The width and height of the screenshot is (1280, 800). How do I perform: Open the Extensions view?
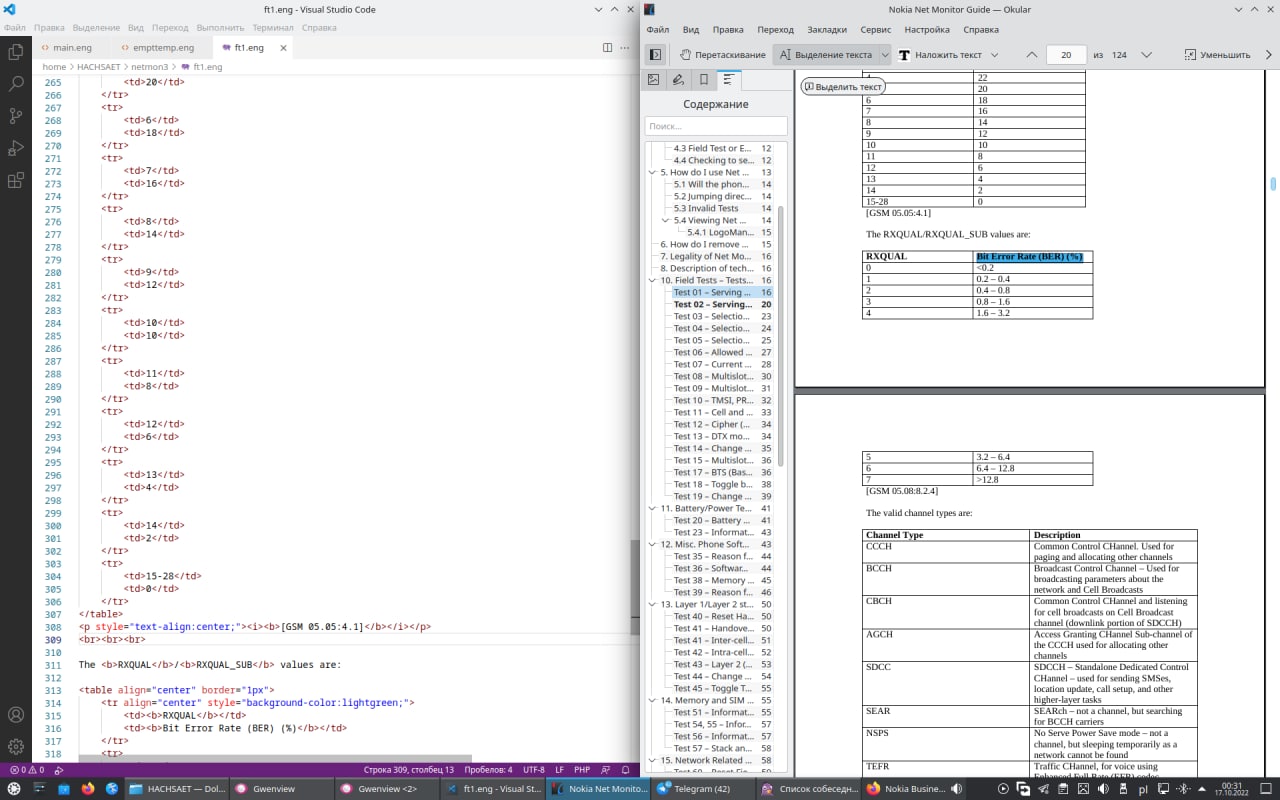16,181
